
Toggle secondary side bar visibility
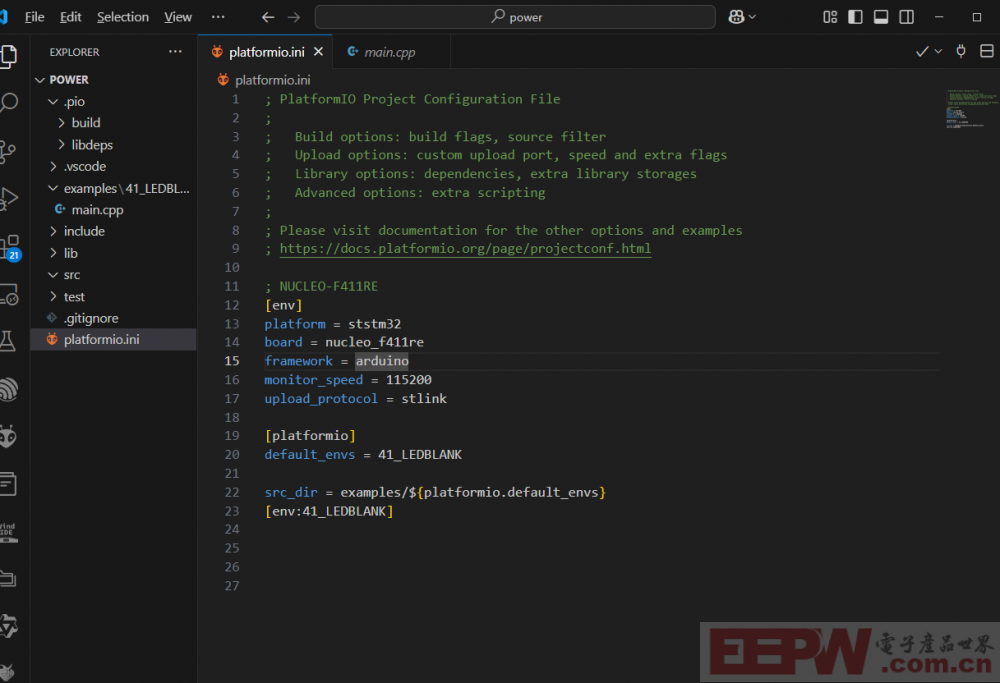coord(906,17)
